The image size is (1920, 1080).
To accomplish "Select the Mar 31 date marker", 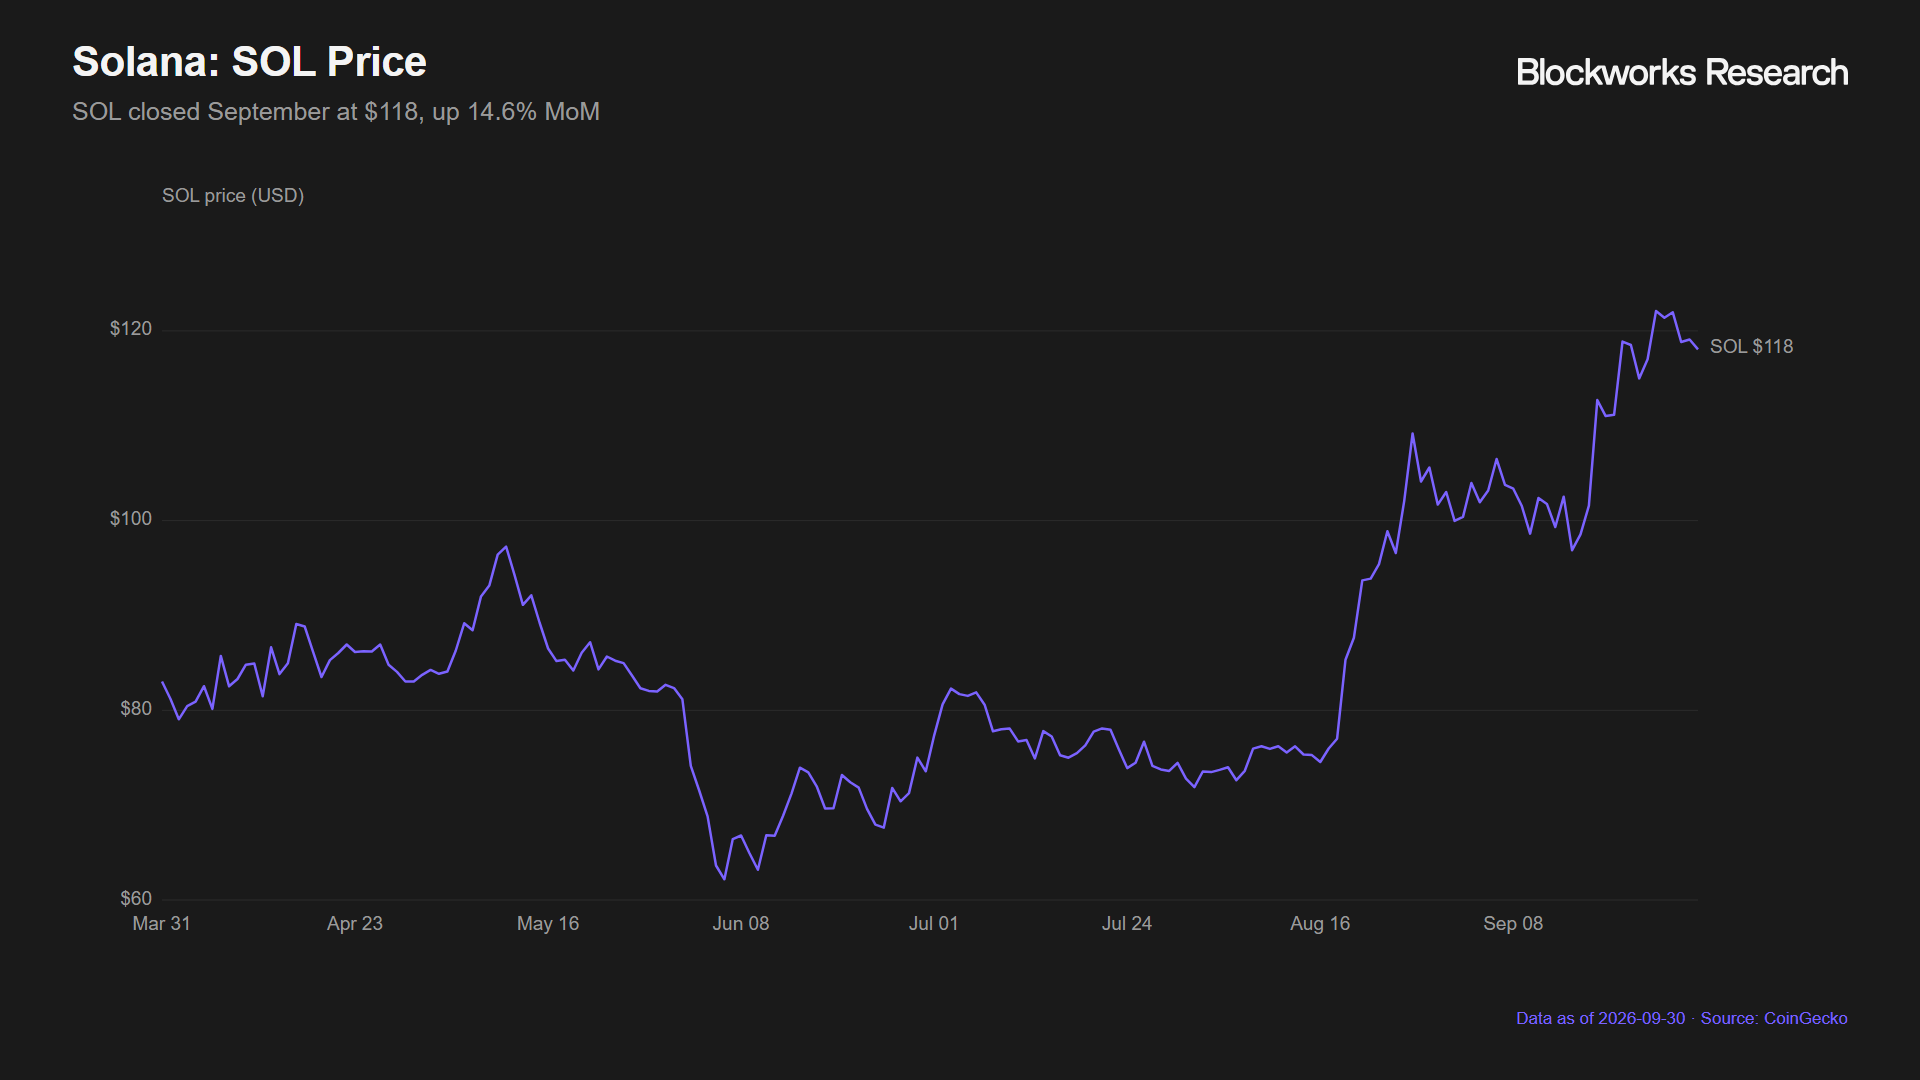I will pyautogui.click(x=161, y=924).
